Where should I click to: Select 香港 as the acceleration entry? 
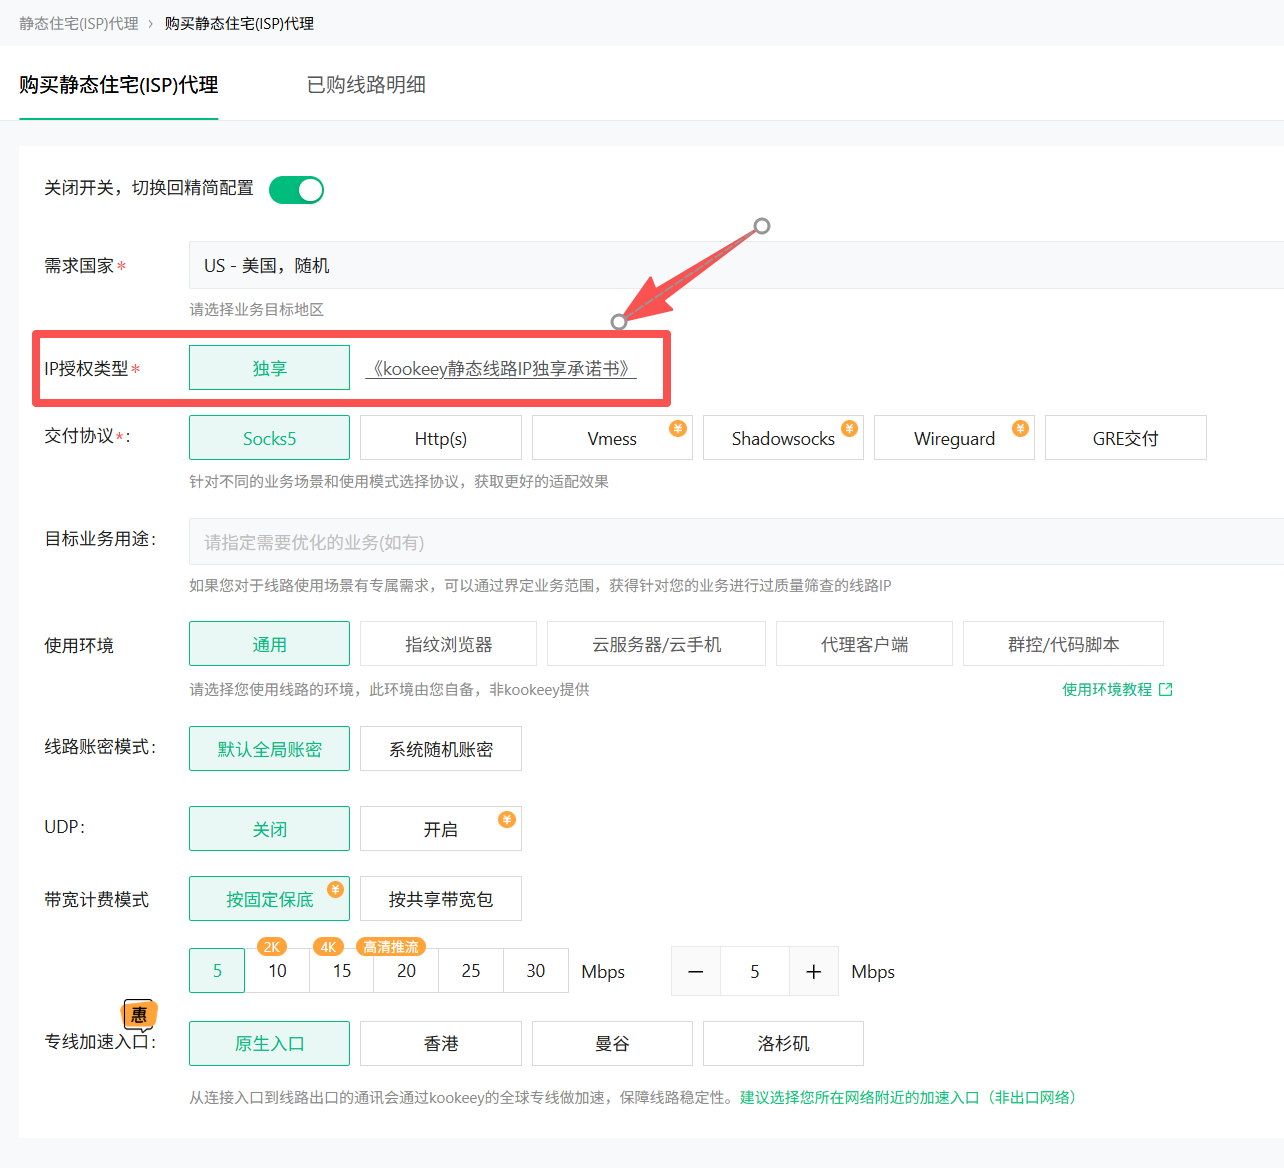point(440,1044)
